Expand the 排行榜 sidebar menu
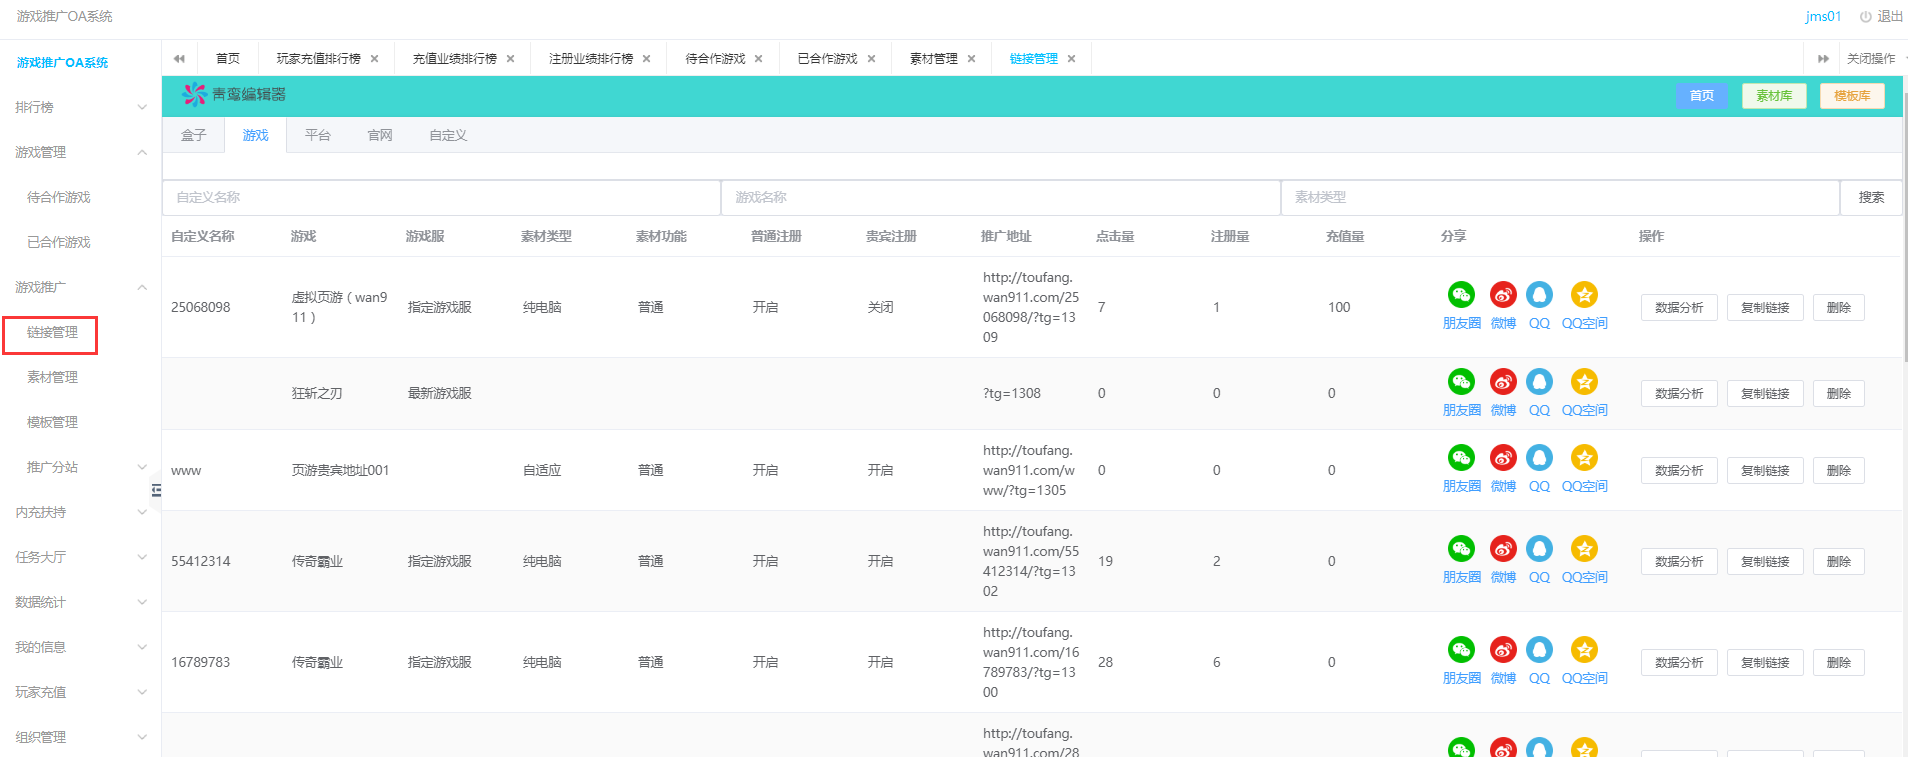This screenshot has width=1908, height=757. [80, 107]
